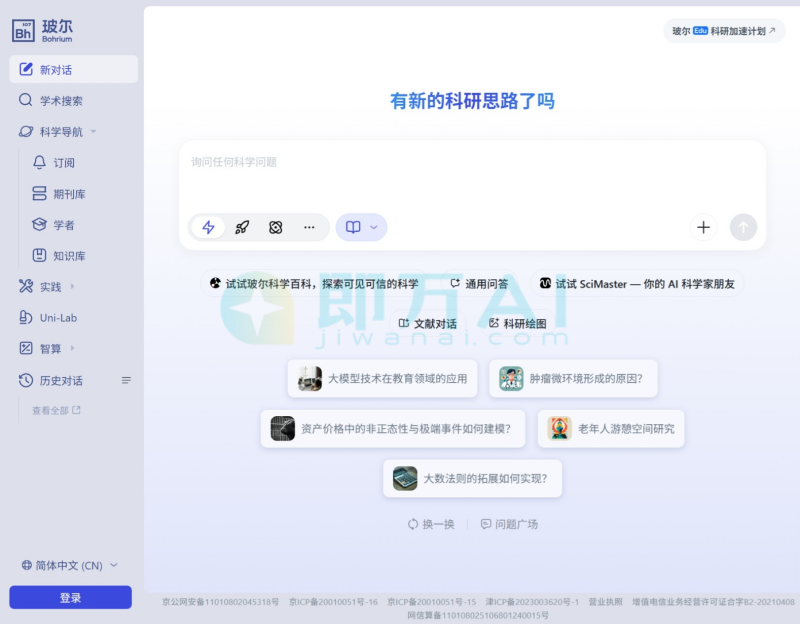Click the book knowledge-source icon
This screenshot has width=800, height=624.
[354, 227]
